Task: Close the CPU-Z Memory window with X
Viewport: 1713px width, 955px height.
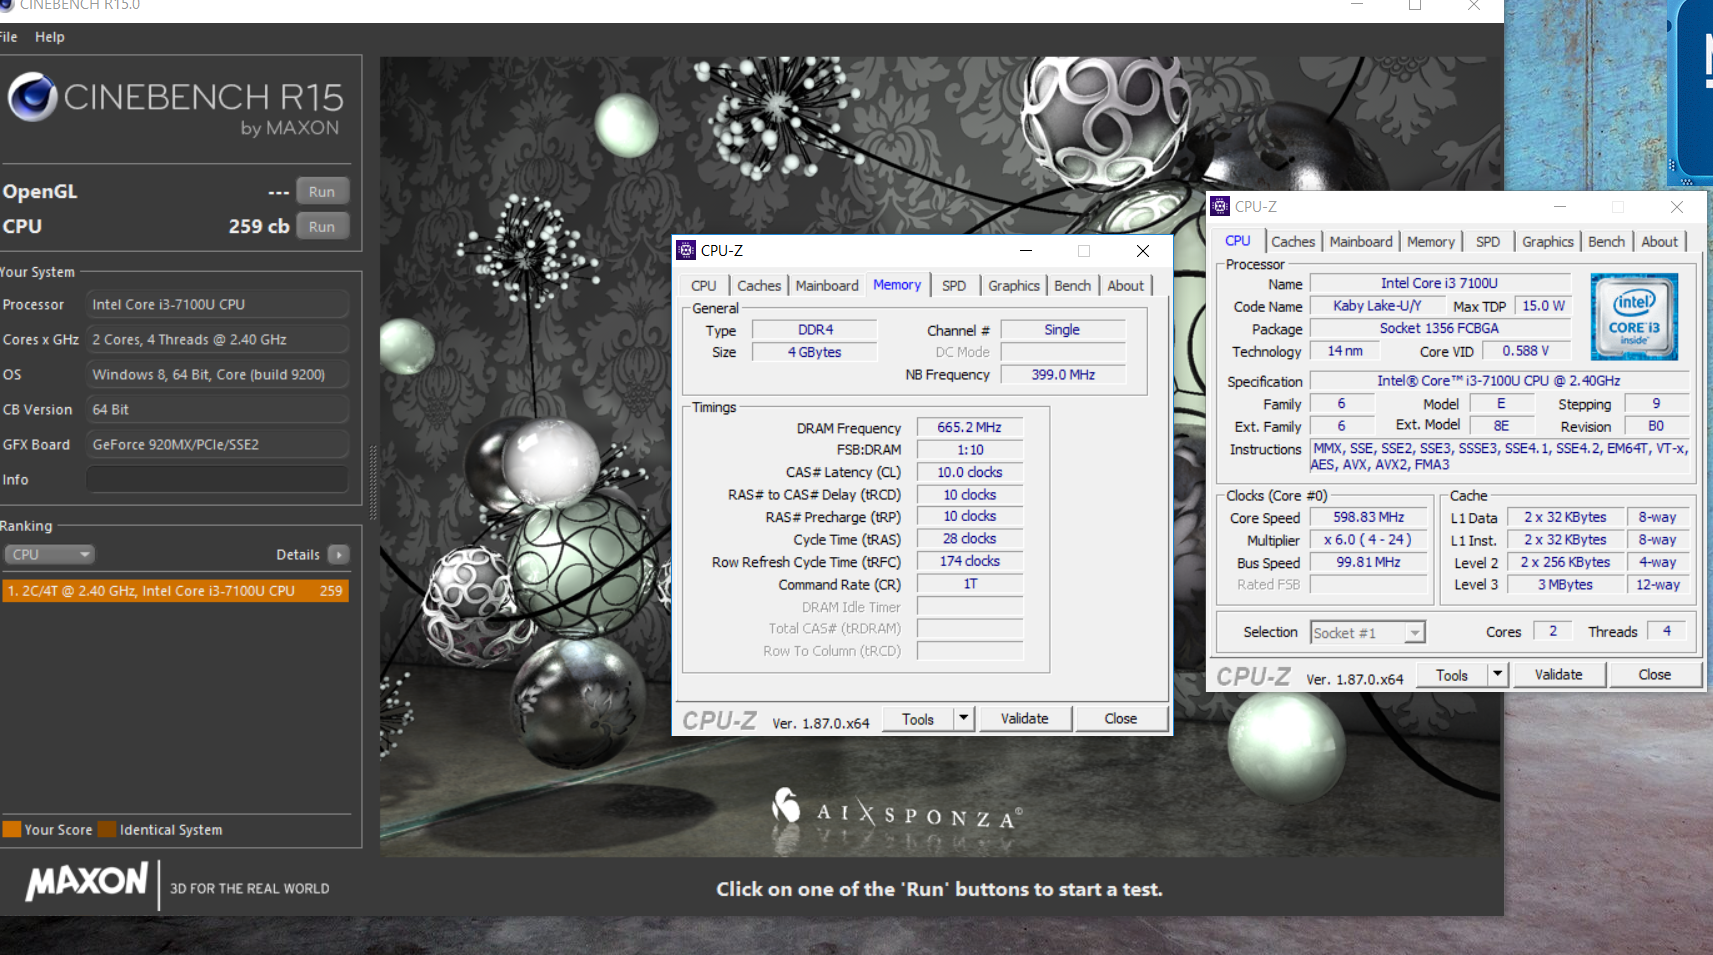Action: (x=1143, y=251)
